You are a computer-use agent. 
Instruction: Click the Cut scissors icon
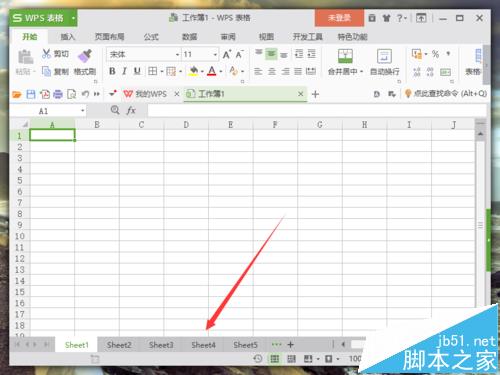46,54
